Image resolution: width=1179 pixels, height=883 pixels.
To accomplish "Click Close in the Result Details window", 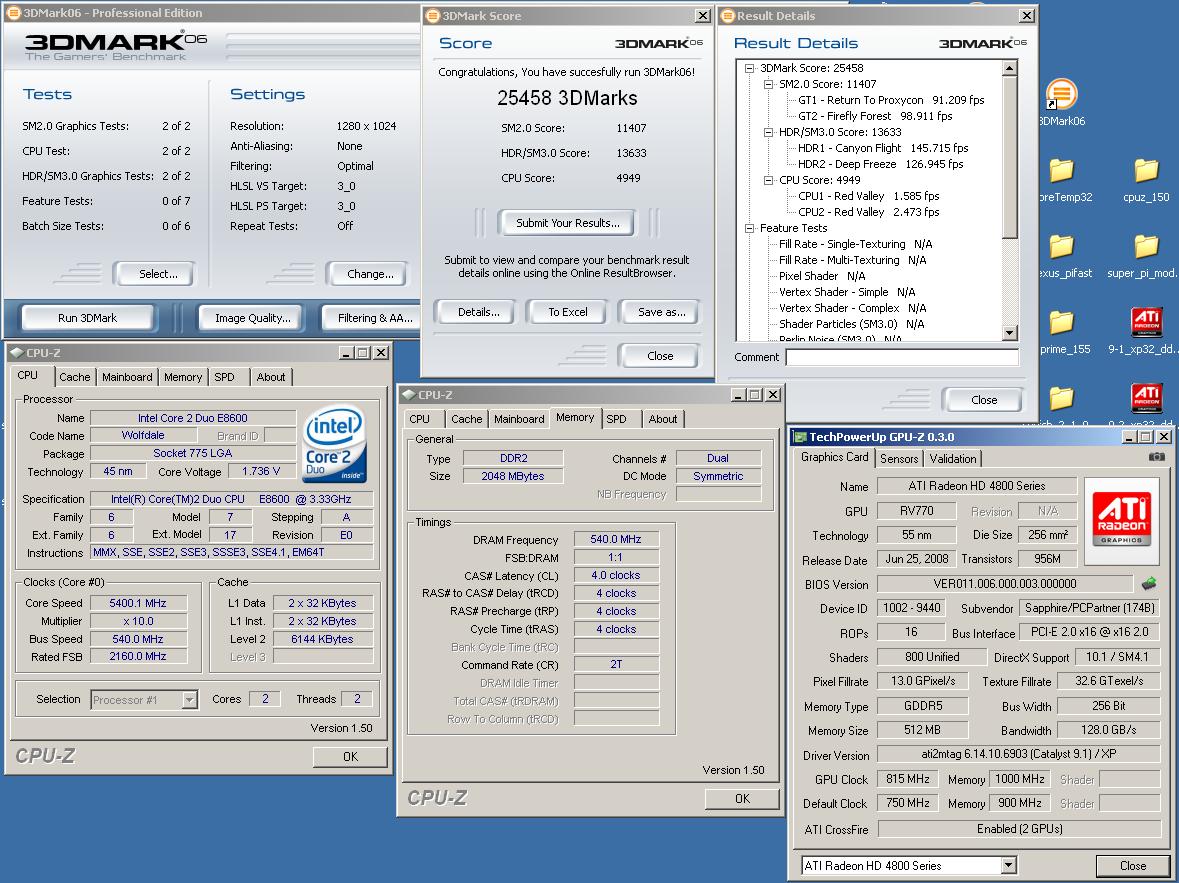I will pos(984,399).
